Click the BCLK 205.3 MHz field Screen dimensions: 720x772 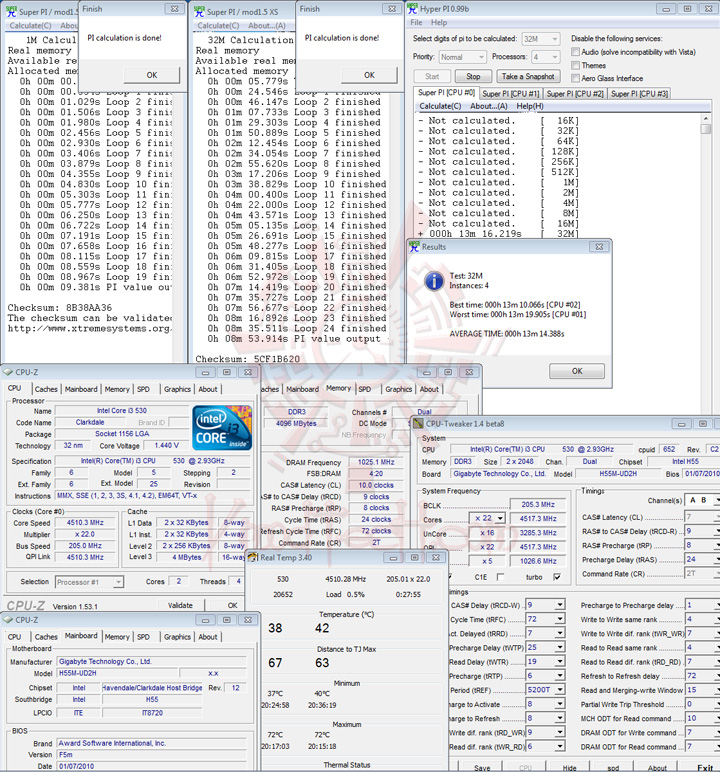tap(538, 504)
